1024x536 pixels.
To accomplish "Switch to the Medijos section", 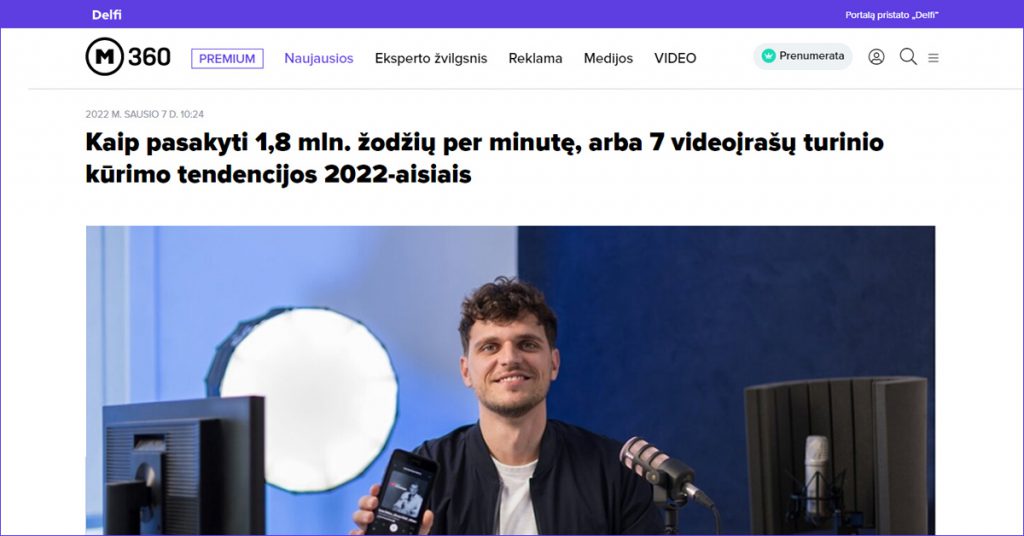I will tap(608, 58).
